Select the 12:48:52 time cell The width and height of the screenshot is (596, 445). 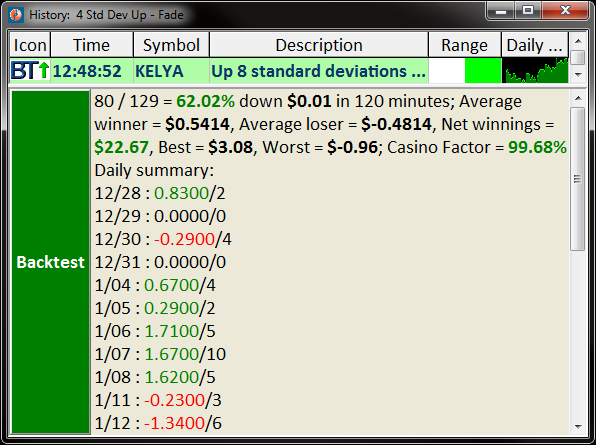(x=92, y=71)
